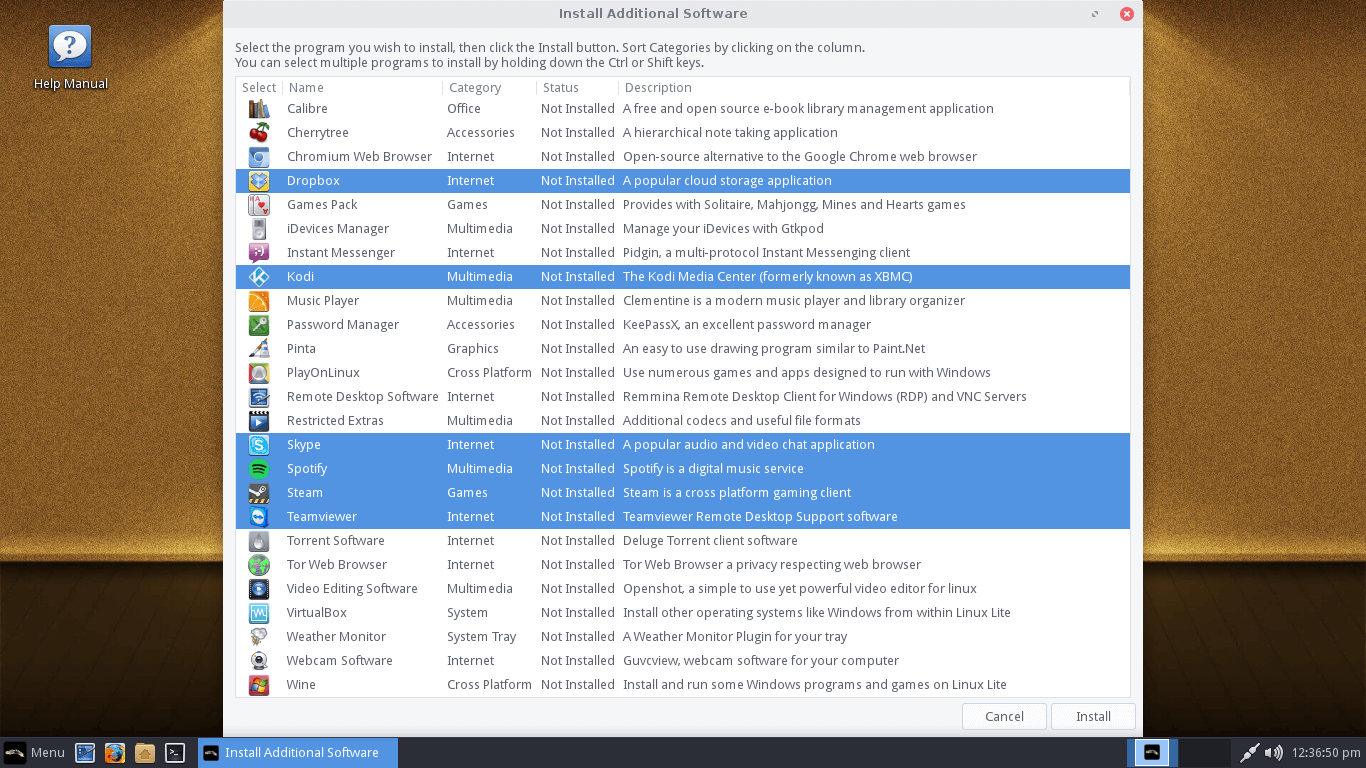Viewport: 1366px width, 768px height.
Task: Click the Calibre 'Office' category cell
Action: coord(464,109)
